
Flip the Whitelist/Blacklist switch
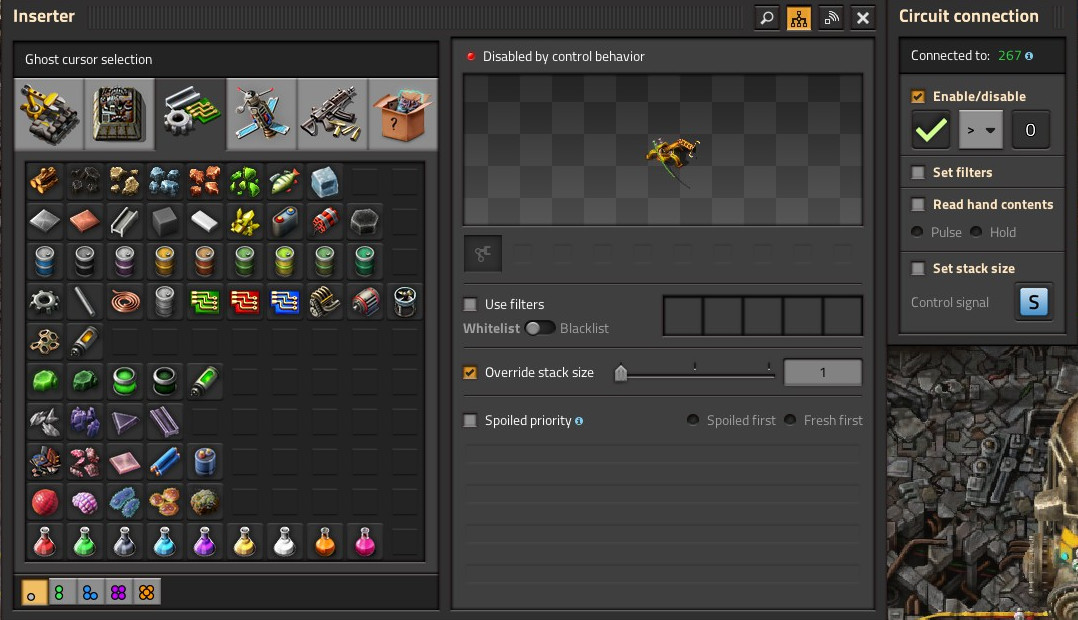pos(539,328)
